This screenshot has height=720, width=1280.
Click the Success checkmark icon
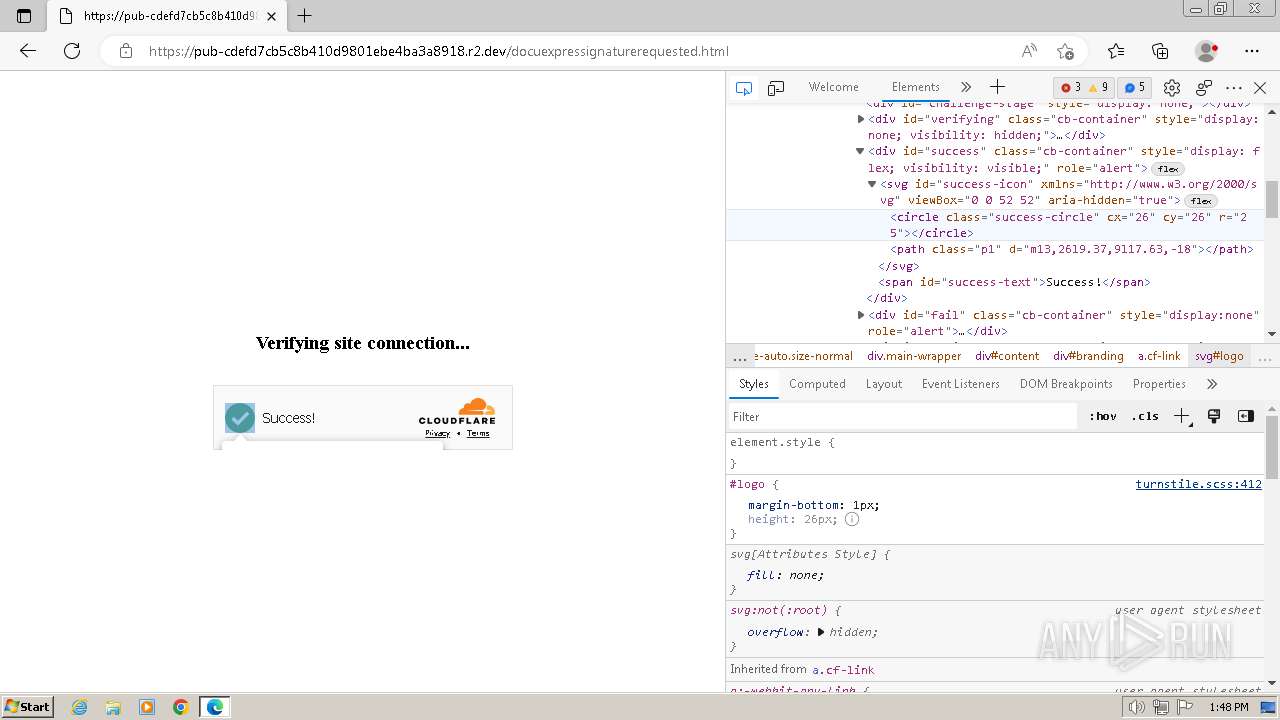[240, 418]
